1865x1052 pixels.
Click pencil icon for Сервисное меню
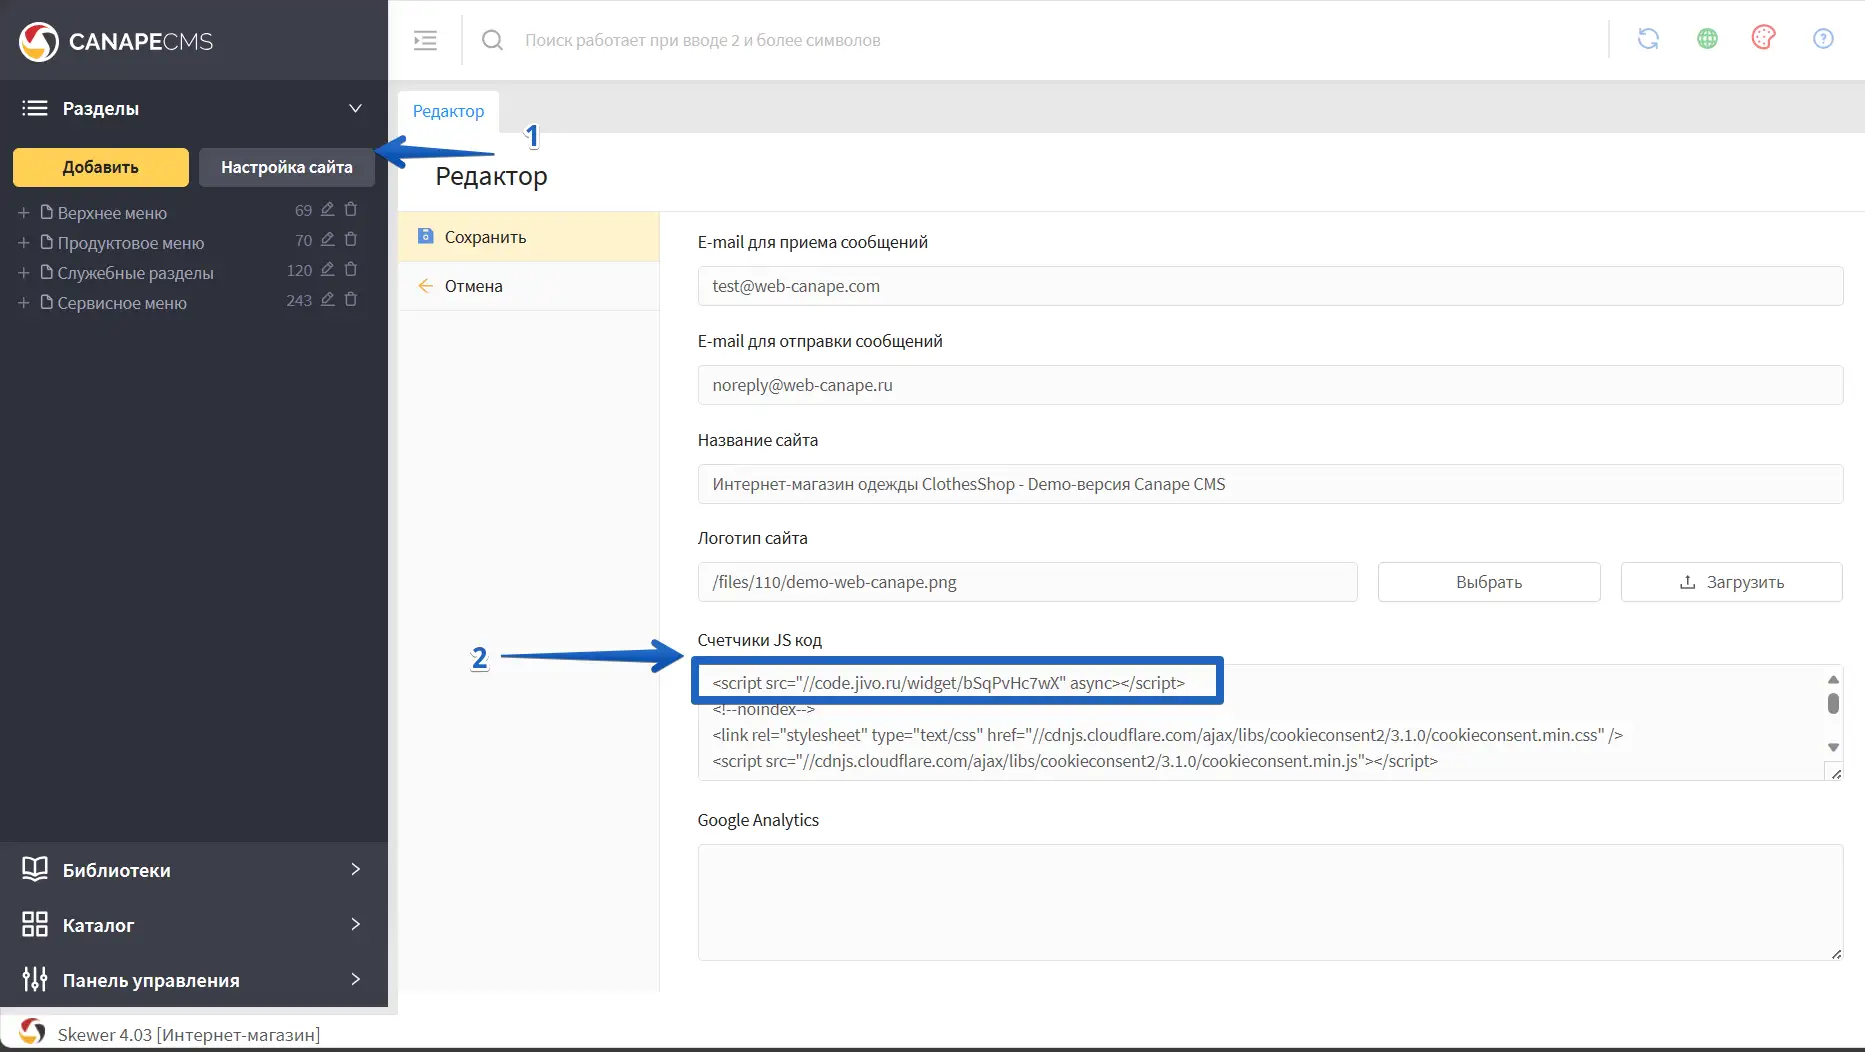(x=327, y=300)
